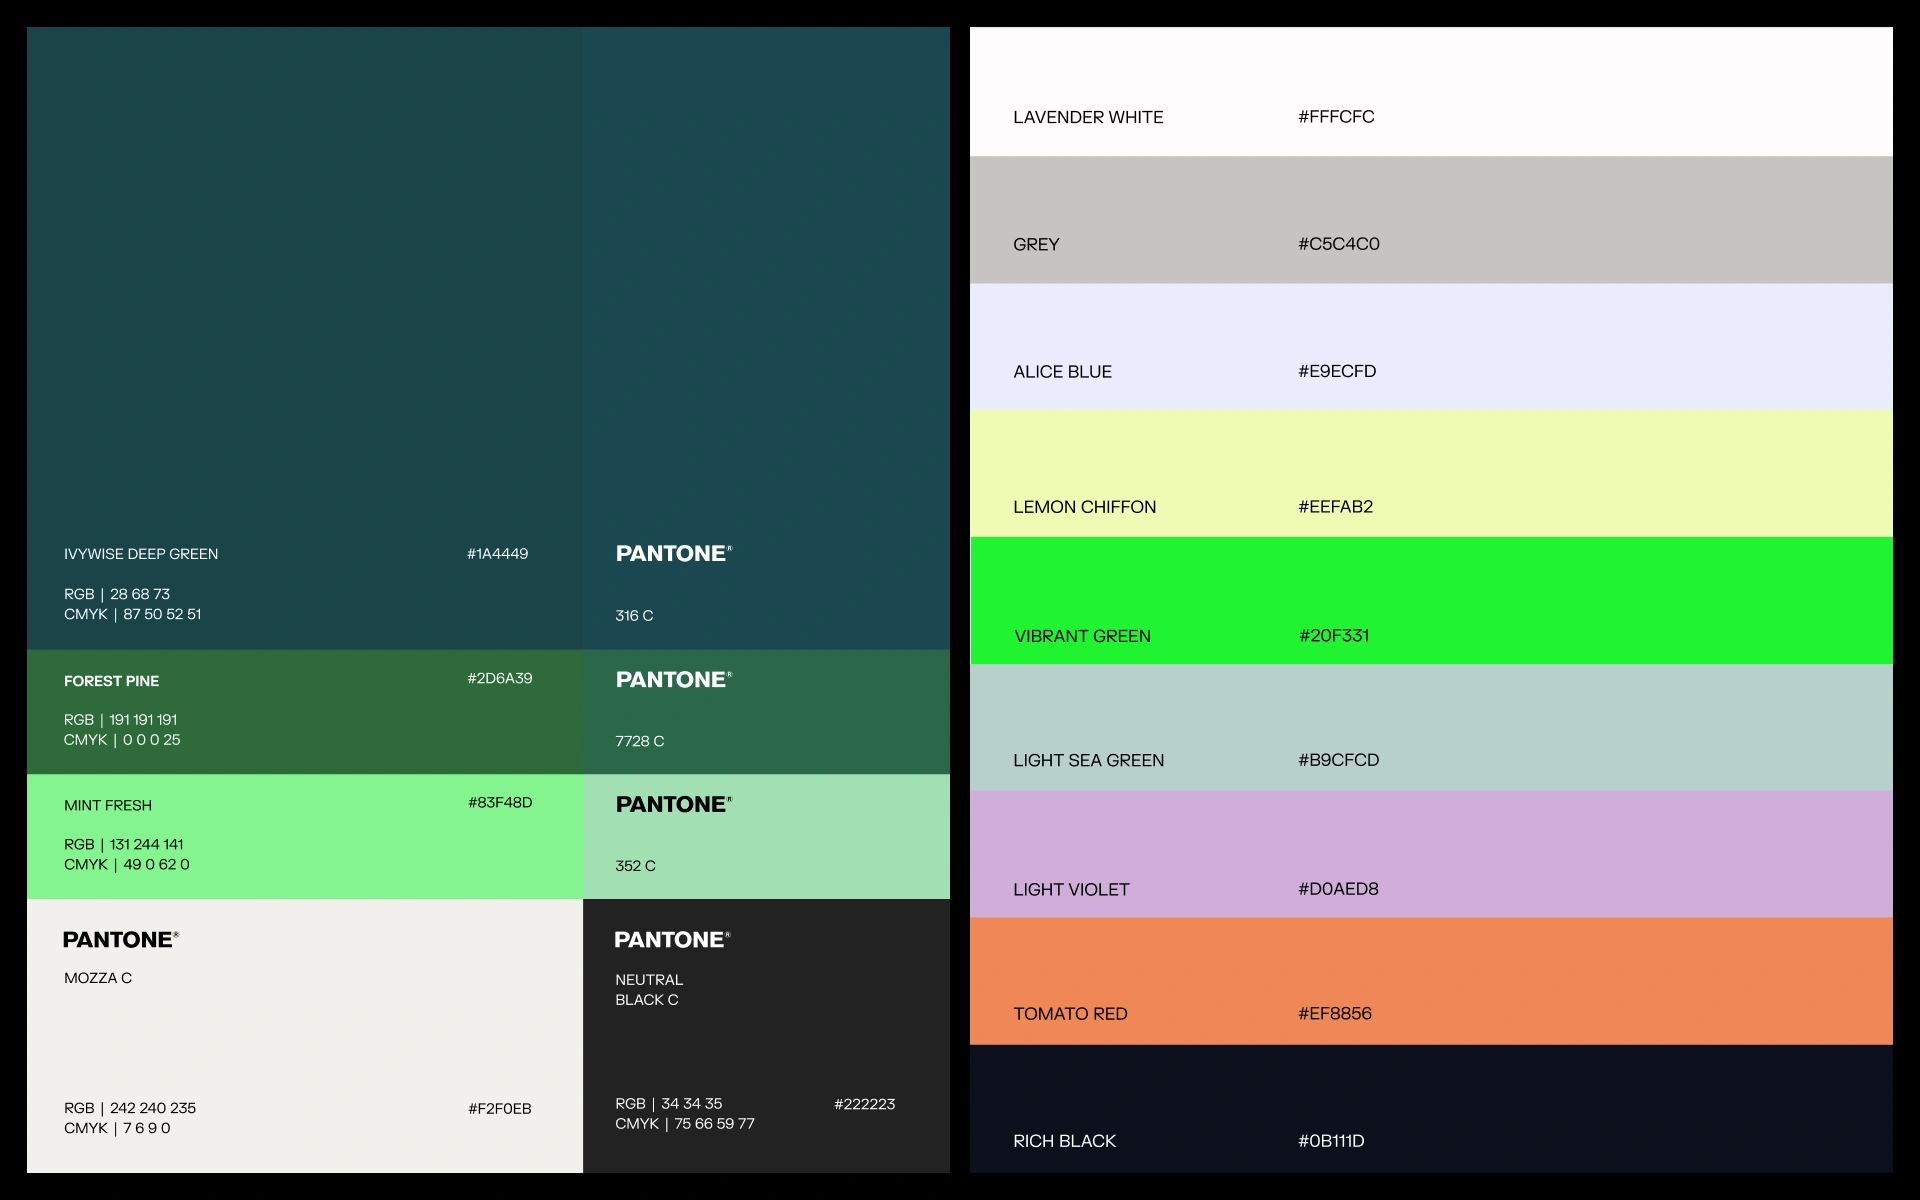
Task: Click the CMYK 0 0 0 25 value
Action: coord(122,740)
